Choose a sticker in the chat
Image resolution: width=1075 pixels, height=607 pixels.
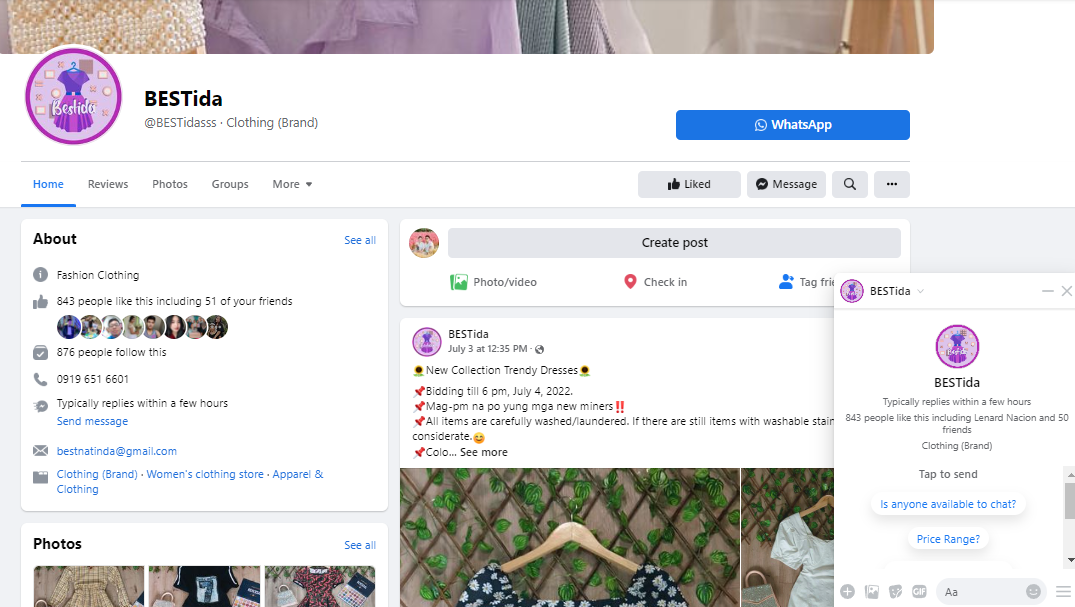[x=895, y=591]
